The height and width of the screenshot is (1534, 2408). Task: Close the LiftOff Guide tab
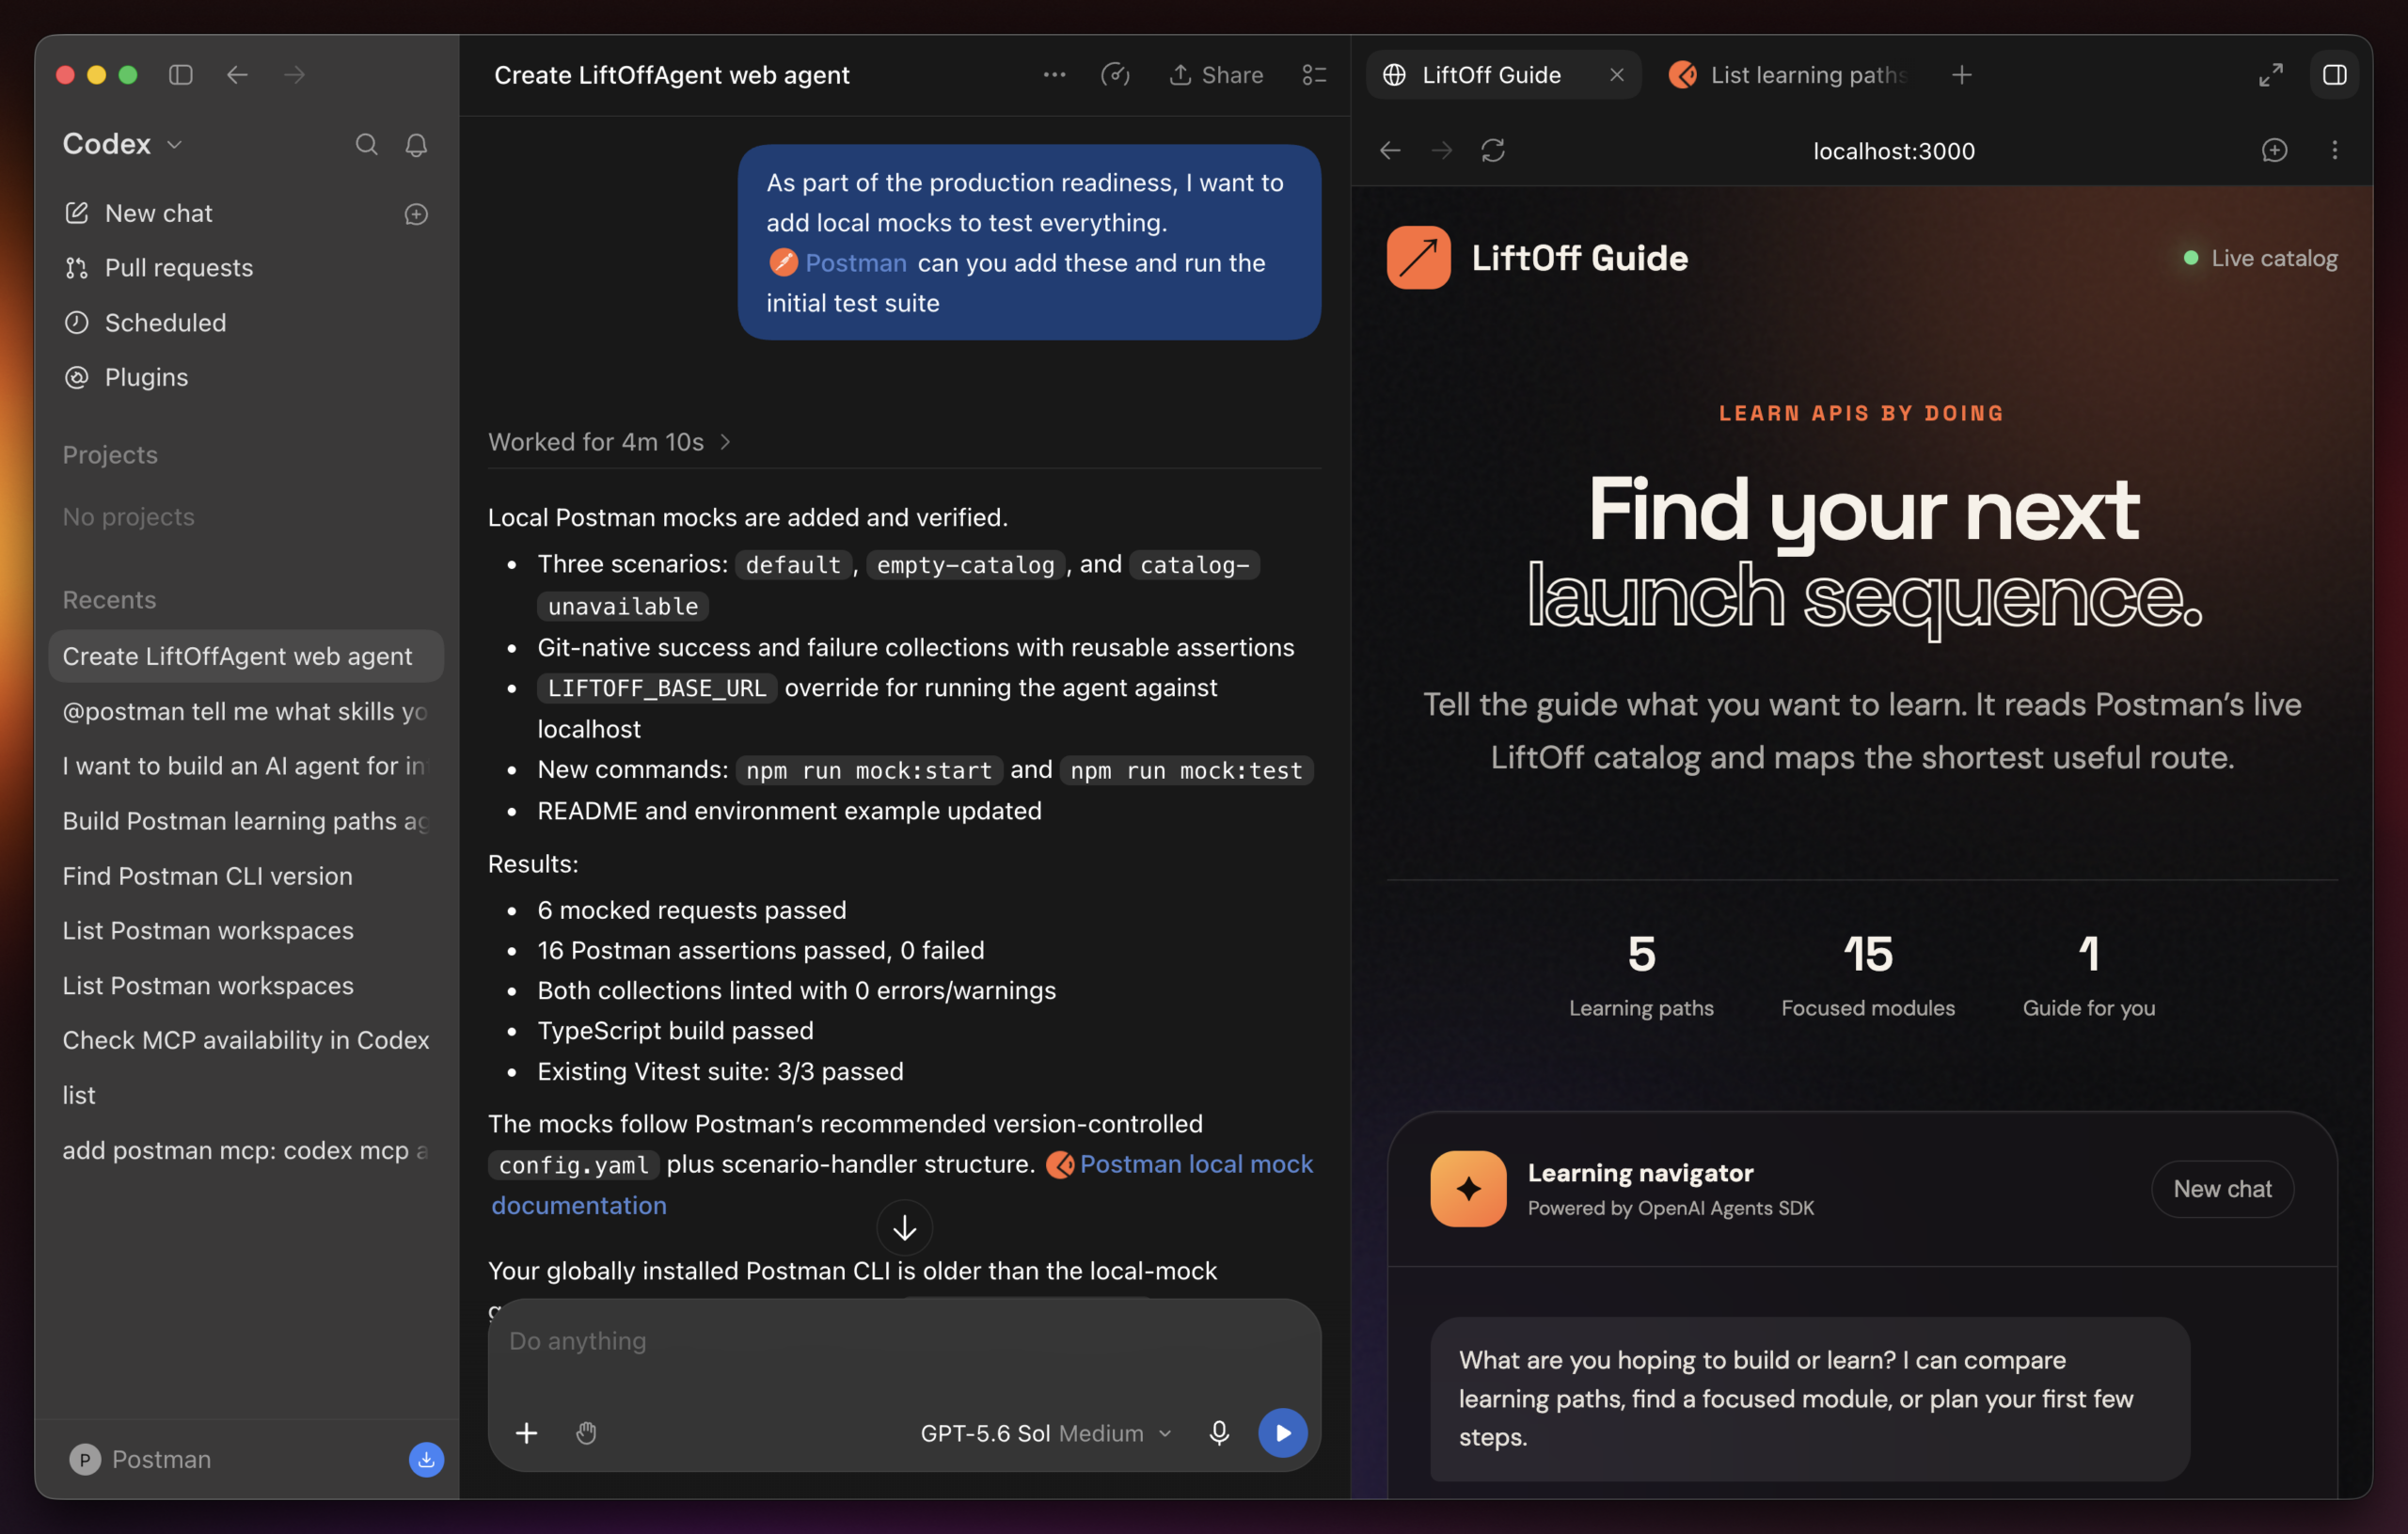[1617, 75]
